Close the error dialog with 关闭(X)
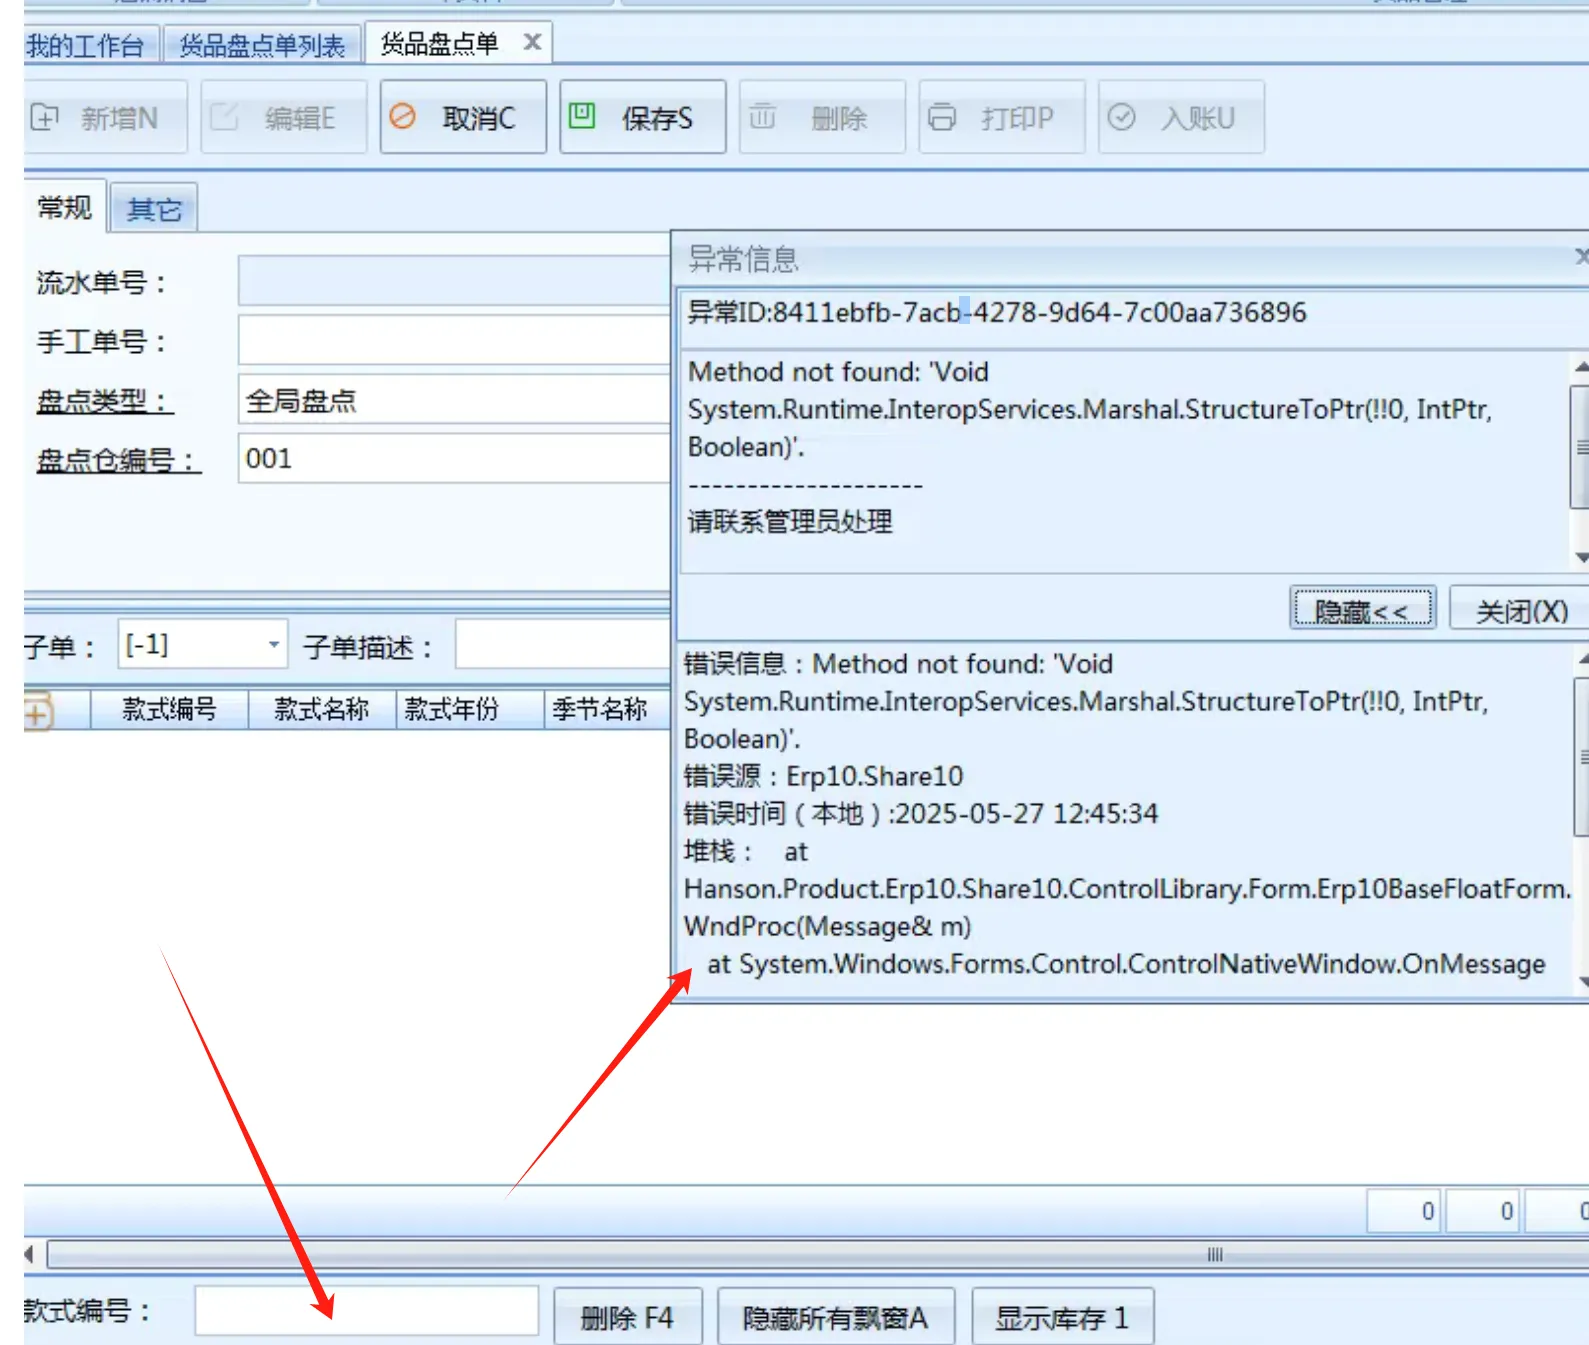 point(1520,610)
